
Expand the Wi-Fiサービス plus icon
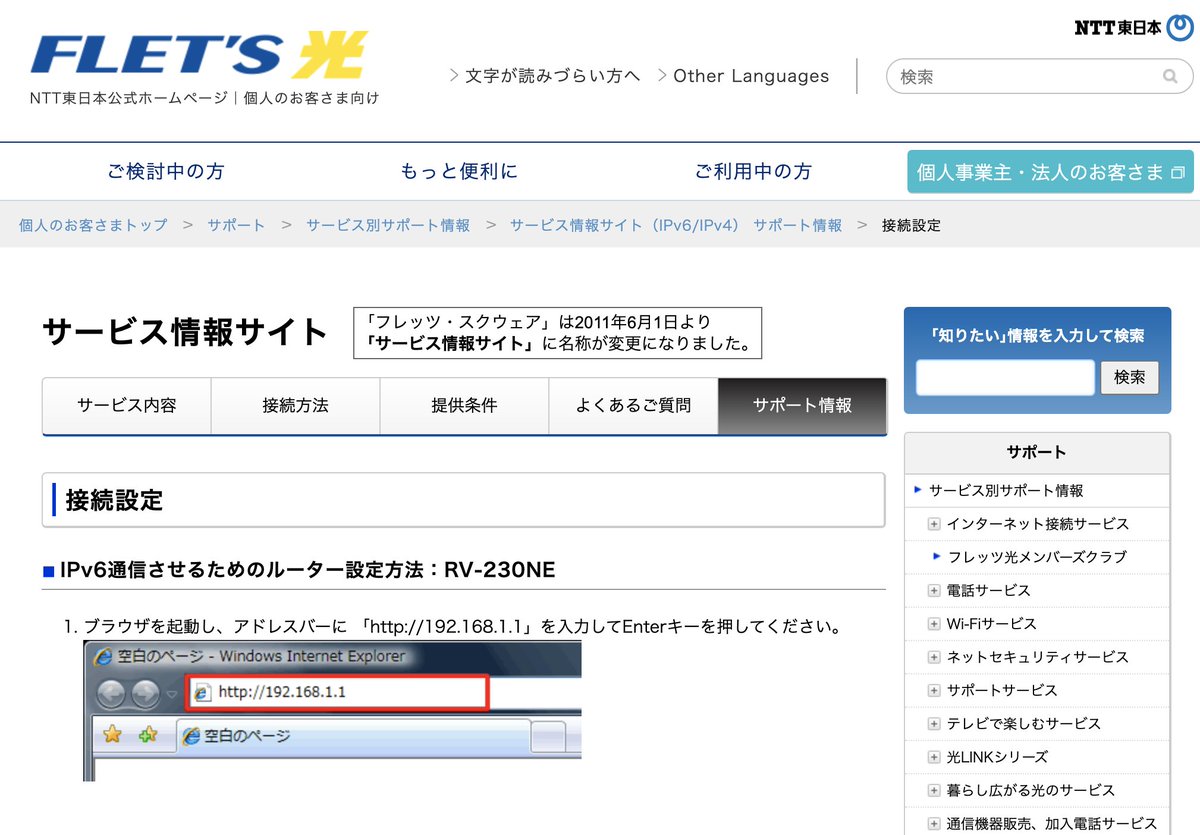coord(934,624)
